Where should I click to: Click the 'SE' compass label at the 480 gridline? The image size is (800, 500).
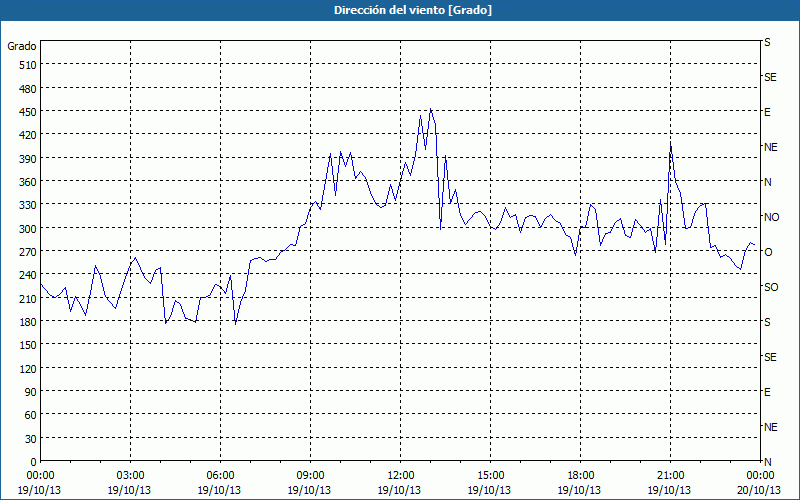770,77
